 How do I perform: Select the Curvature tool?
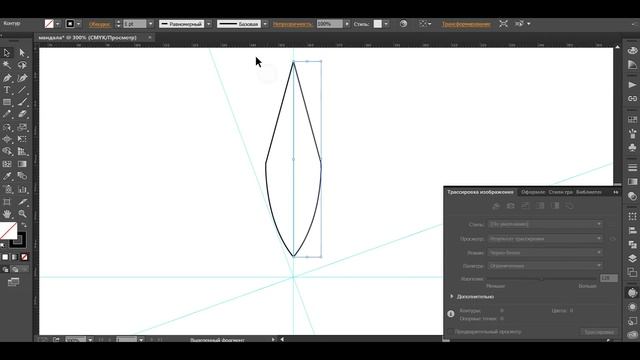[22, 78]
